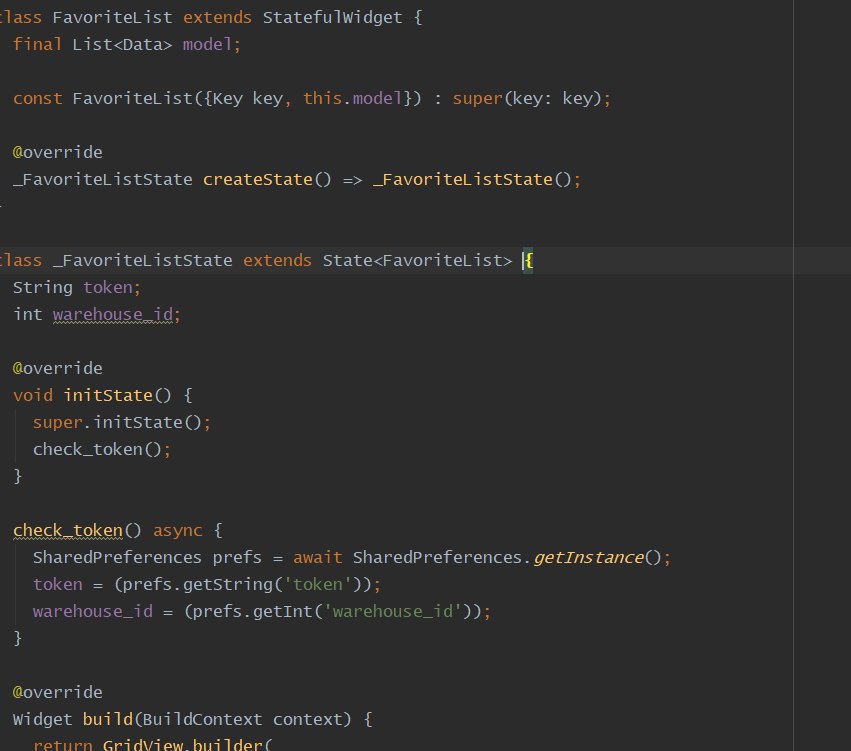Click closing brace ending initState method
This screenshot has height=751, width=851.
17,476
